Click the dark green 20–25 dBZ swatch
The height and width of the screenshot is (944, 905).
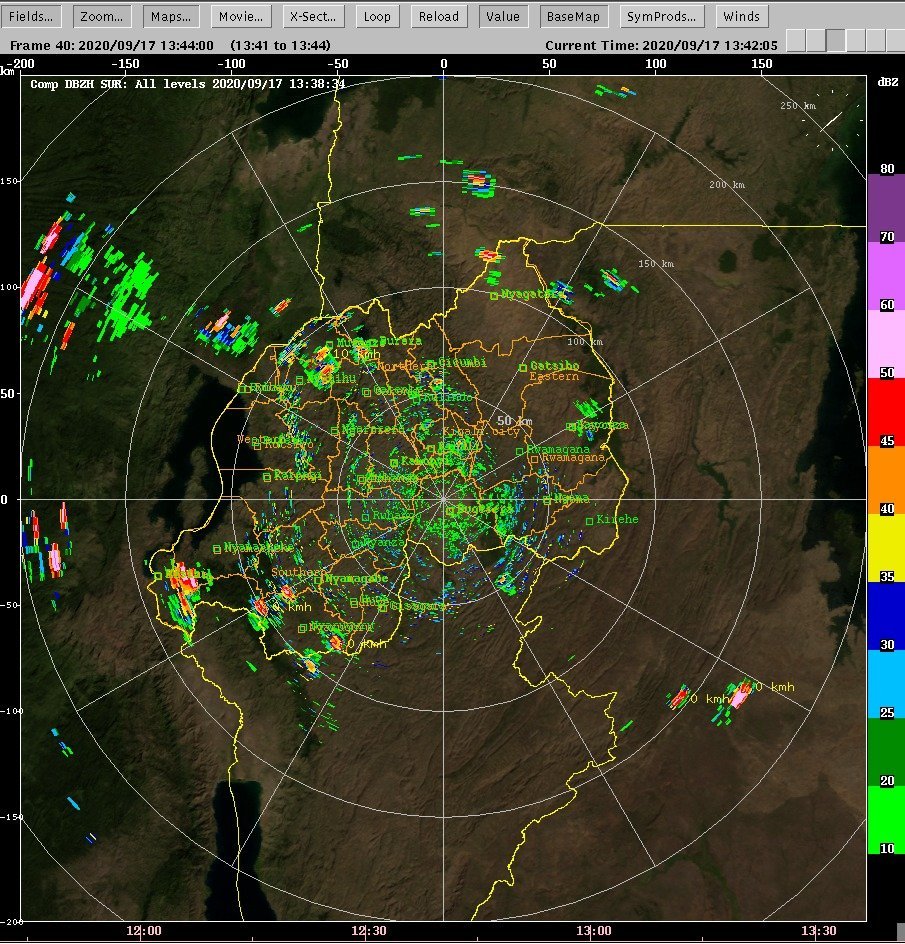click(x=886, y=752)
